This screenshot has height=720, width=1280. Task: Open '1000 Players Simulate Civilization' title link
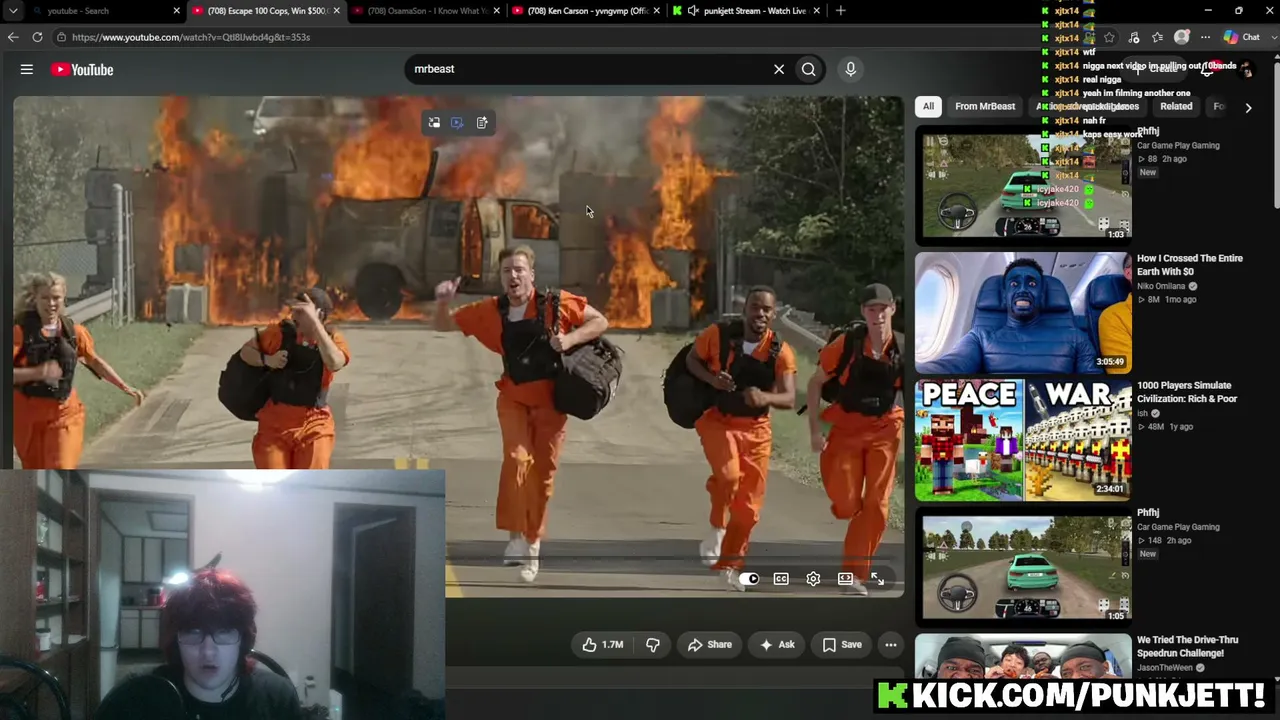(x=1187, y=392)
